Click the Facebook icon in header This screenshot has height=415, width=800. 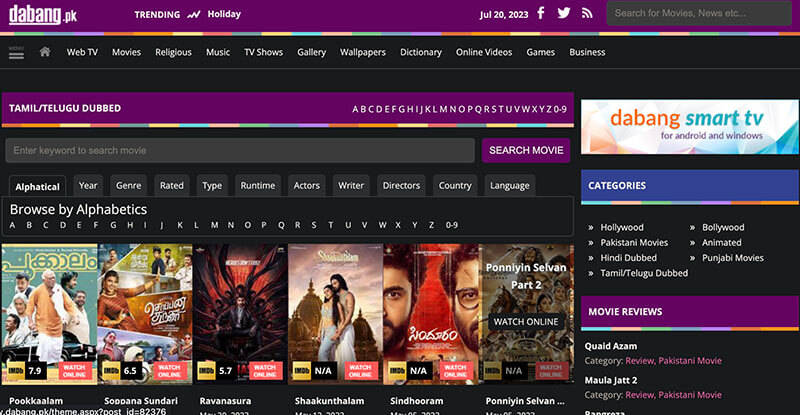pos(541,14)
